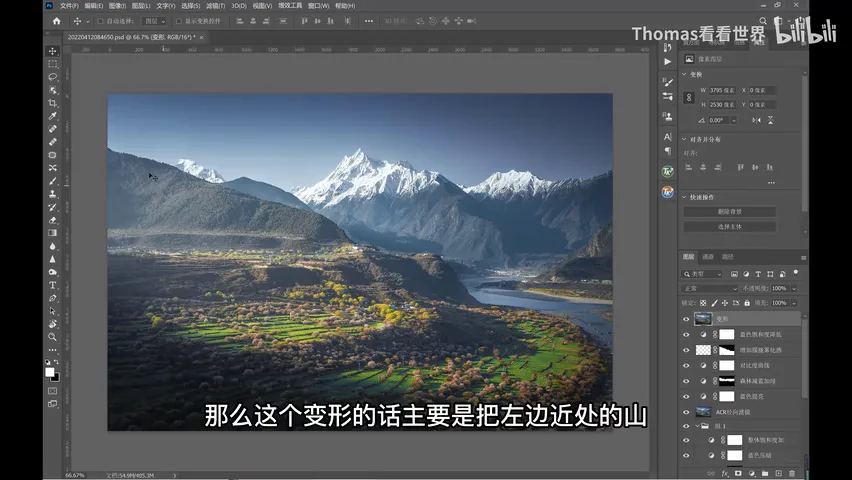Image resolution: width=852 pixels, height=480 pixels.
Task: Select the Horizontal Type tool
Action: coord(53,285)
